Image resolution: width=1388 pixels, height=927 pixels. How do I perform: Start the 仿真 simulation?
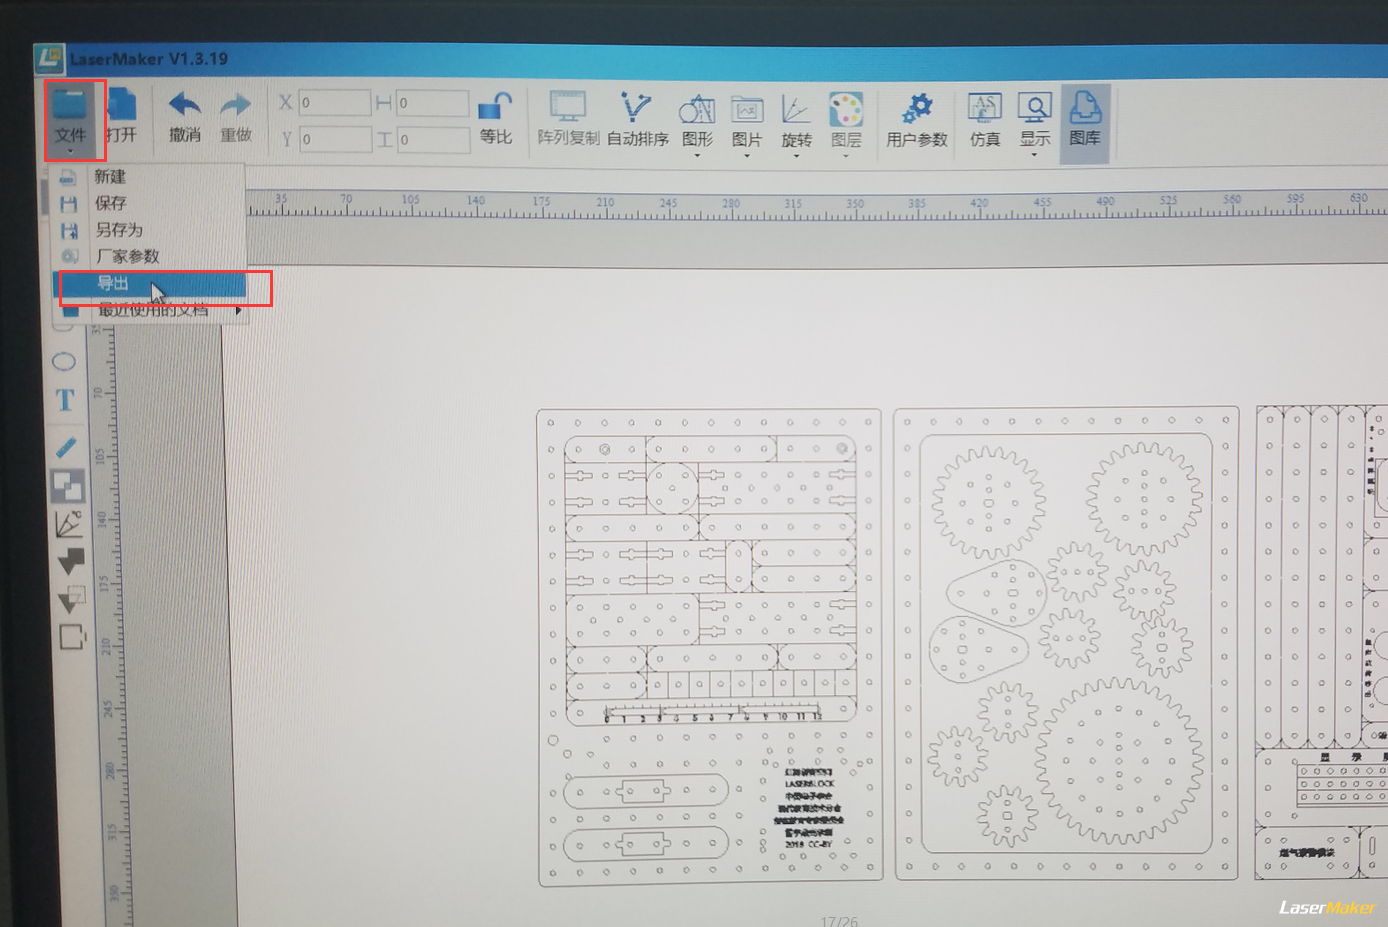pyautogui.click(x=985, y=121)
